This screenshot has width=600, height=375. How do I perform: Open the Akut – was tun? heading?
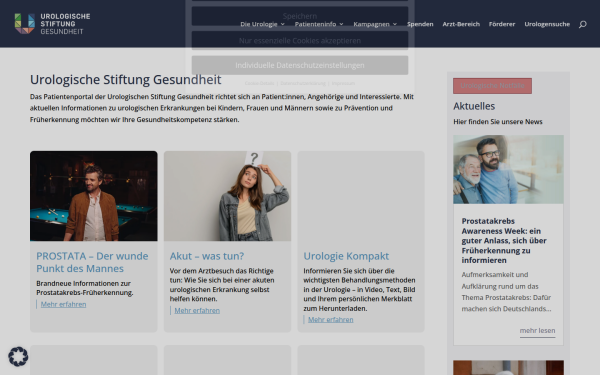[207, 256]
